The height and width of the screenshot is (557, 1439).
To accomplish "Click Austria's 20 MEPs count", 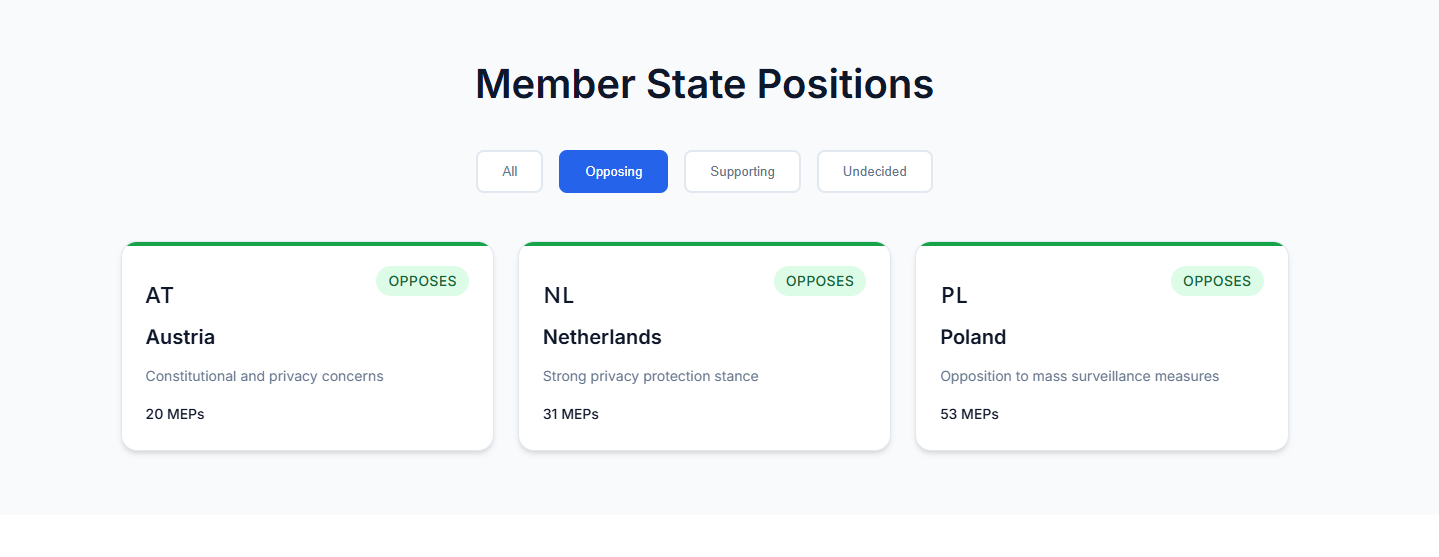I will pos(175,413).
